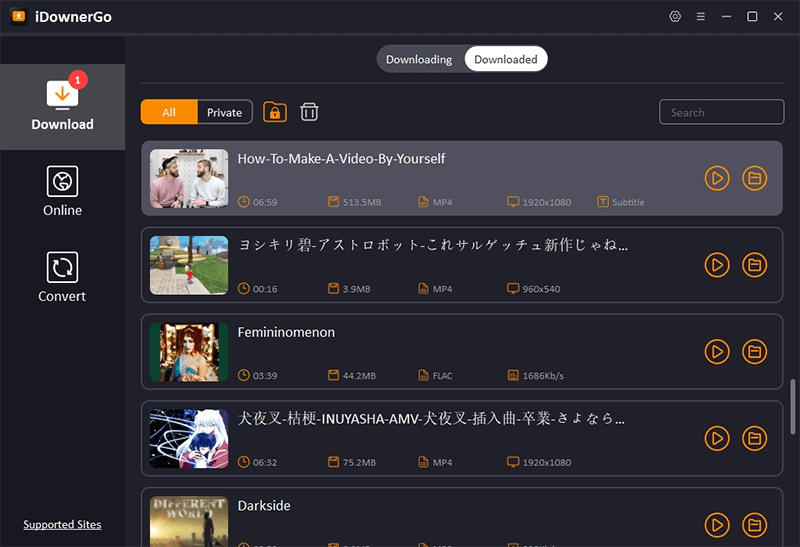Open the Download section in sidebar

point(62,107)
